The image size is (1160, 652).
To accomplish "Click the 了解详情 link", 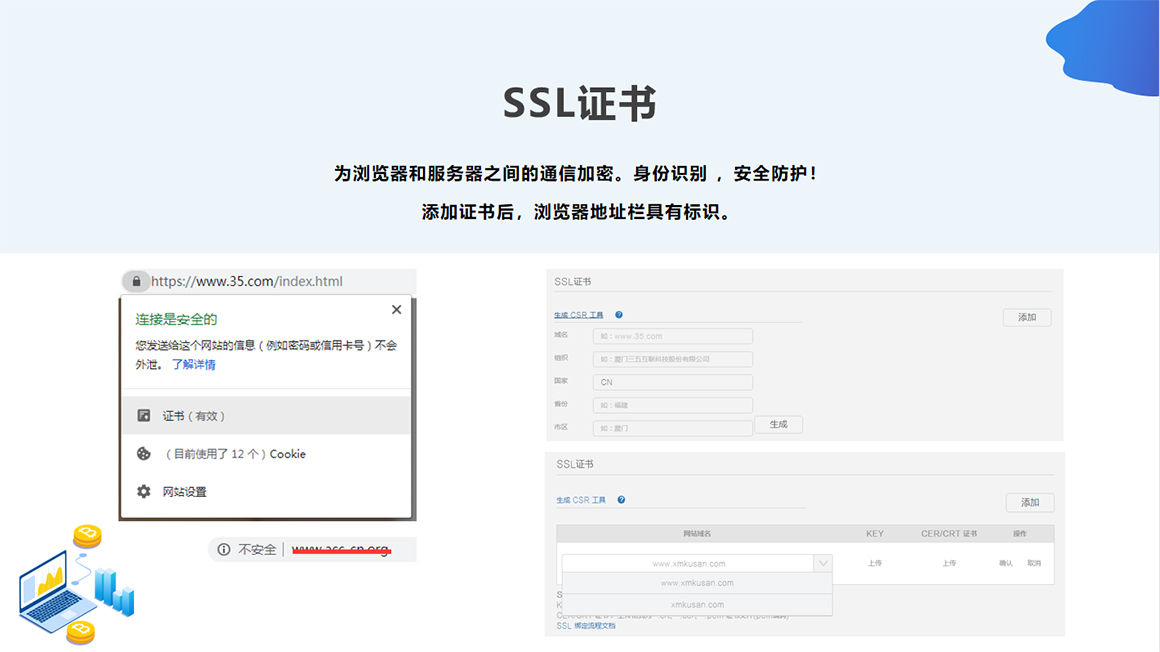I will click(x=194, y=365).
